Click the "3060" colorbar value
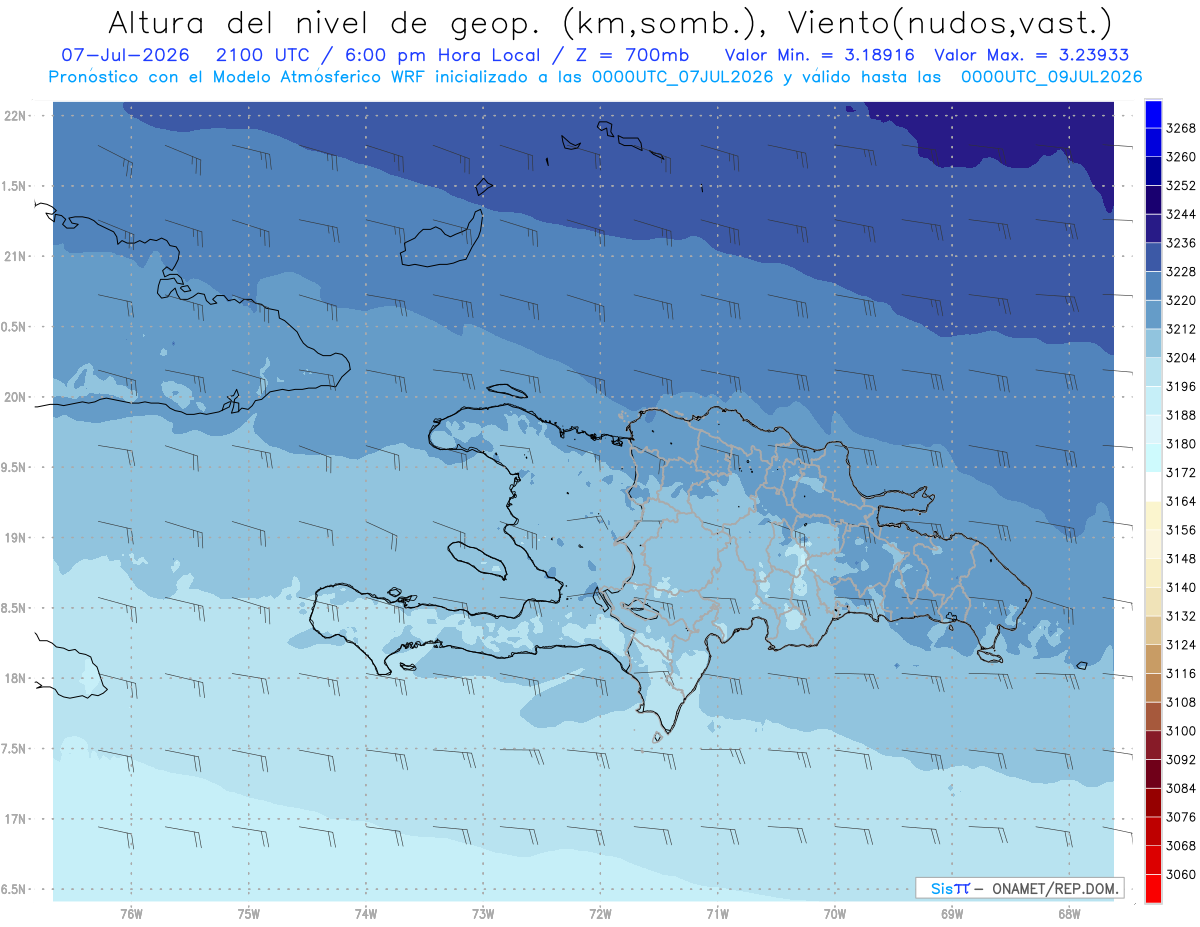Viewport: 1200px width, 927px height. 1181,874
